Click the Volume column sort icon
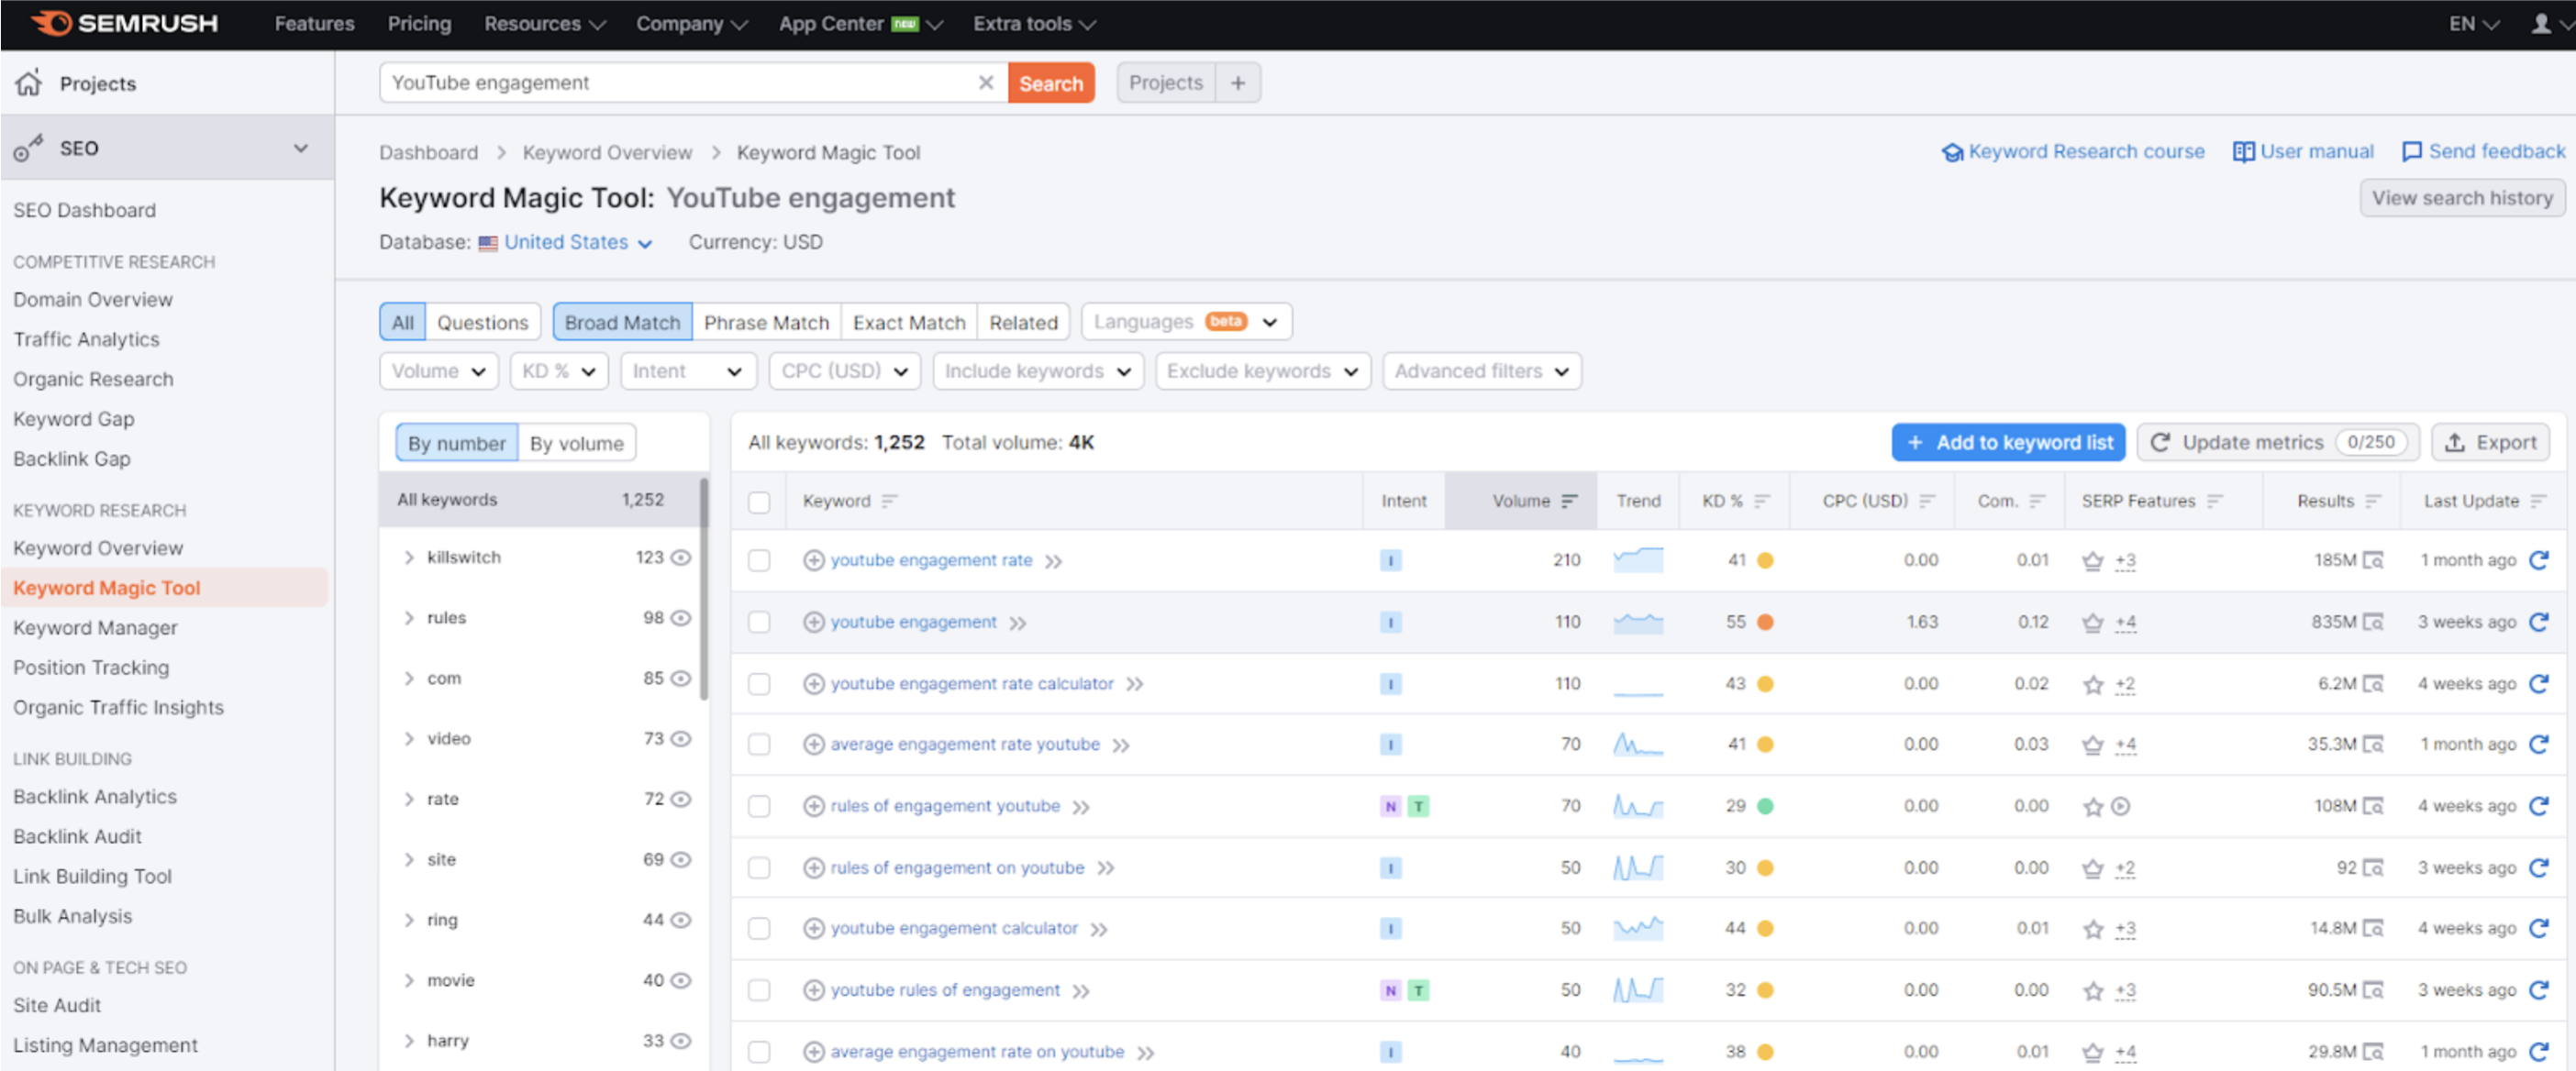Viewport: 2576px width, 1071px height. click(x=1570, y=501)
